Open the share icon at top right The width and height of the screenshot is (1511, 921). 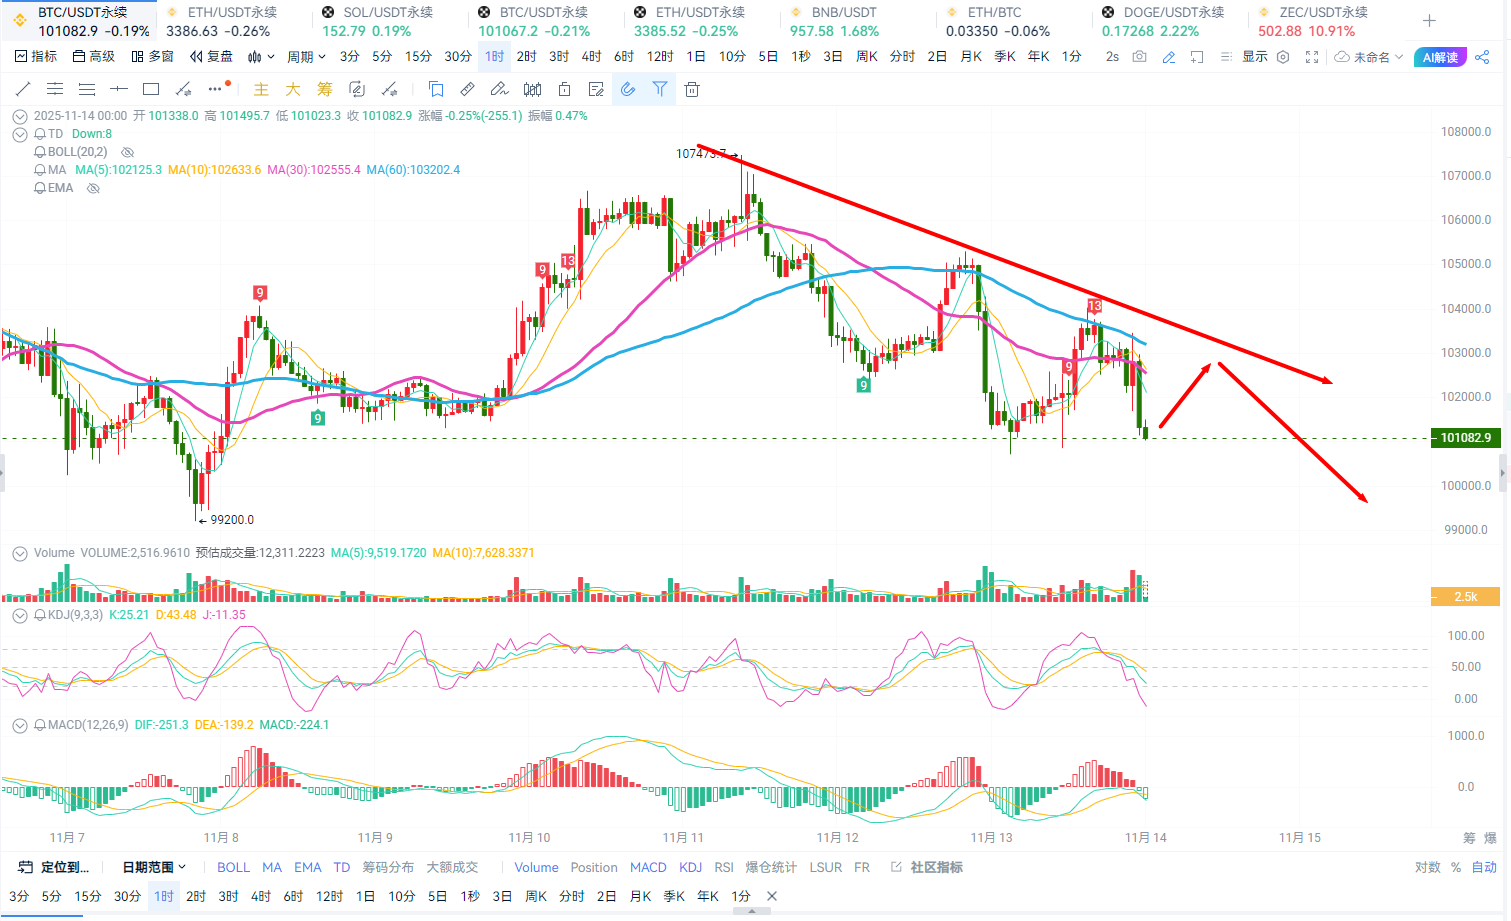[1482, 57]
